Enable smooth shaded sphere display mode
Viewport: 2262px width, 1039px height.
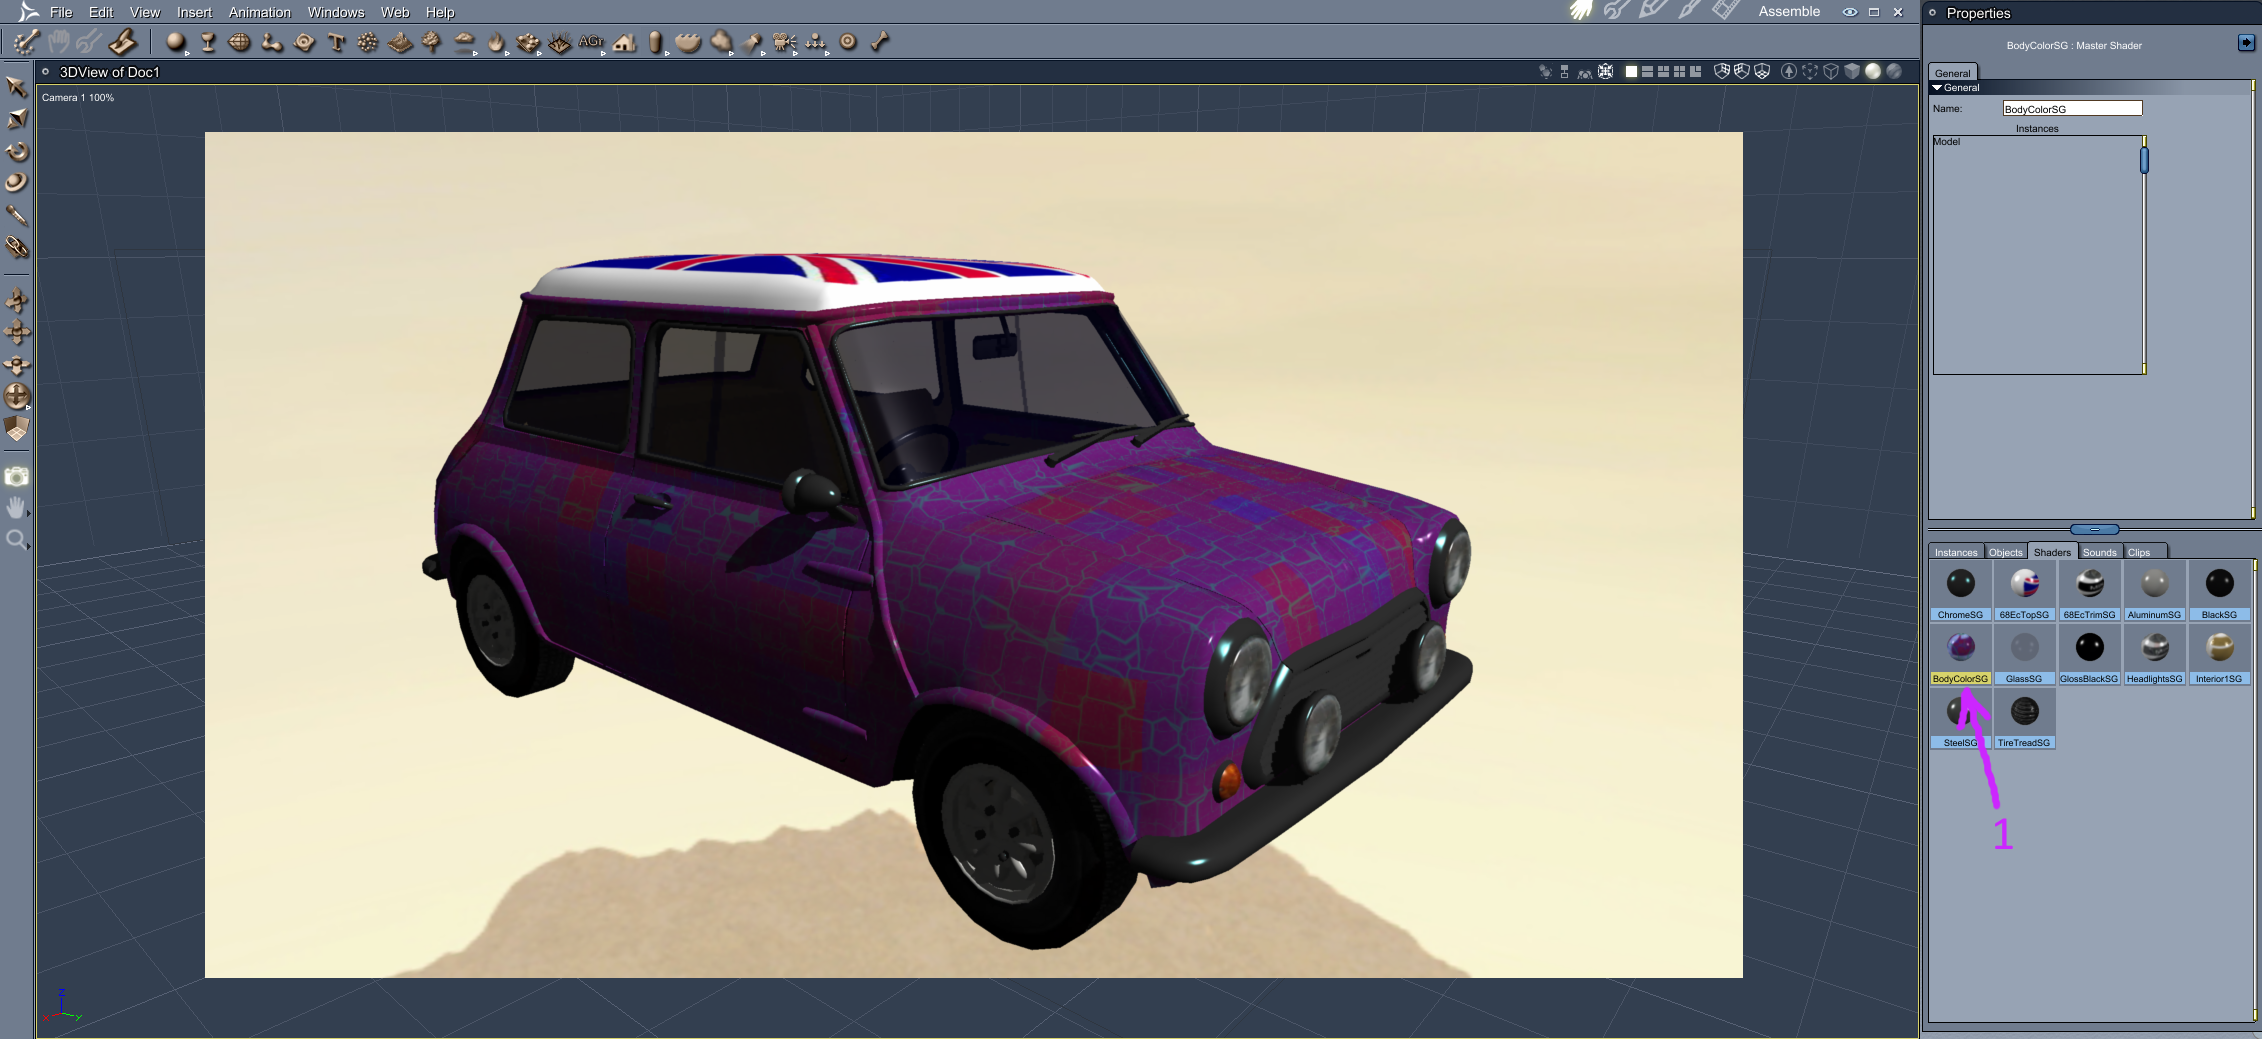point(1873,71)
